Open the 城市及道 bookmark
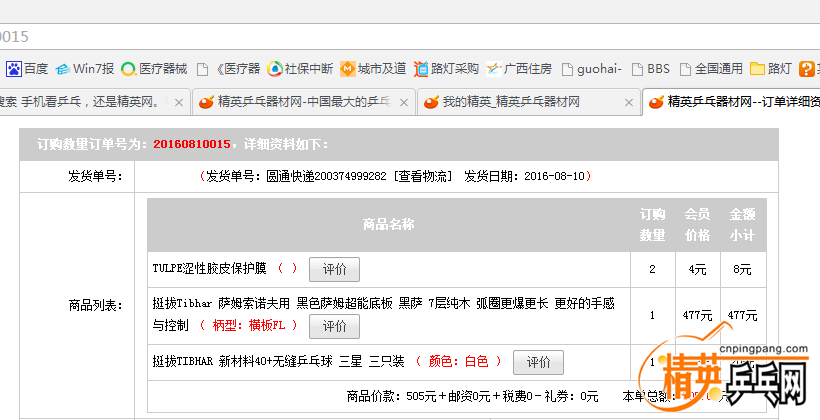 pyautogui.click(x=373, y=69)
